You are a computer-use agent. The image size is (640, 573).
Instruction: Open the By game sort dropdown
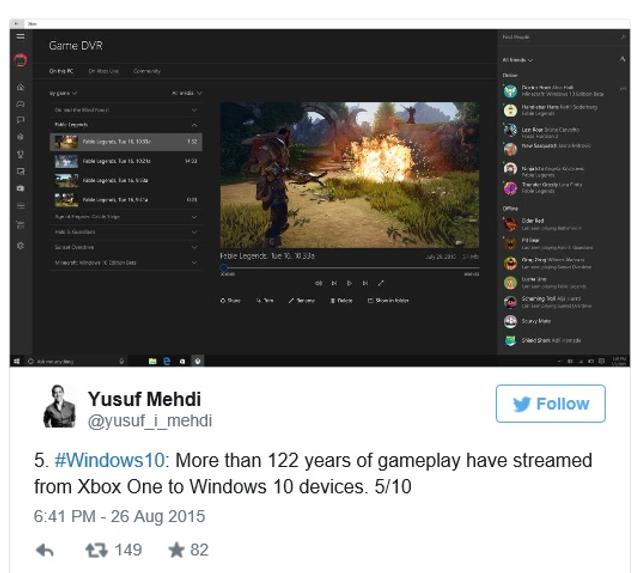click(x=63, y=93)
